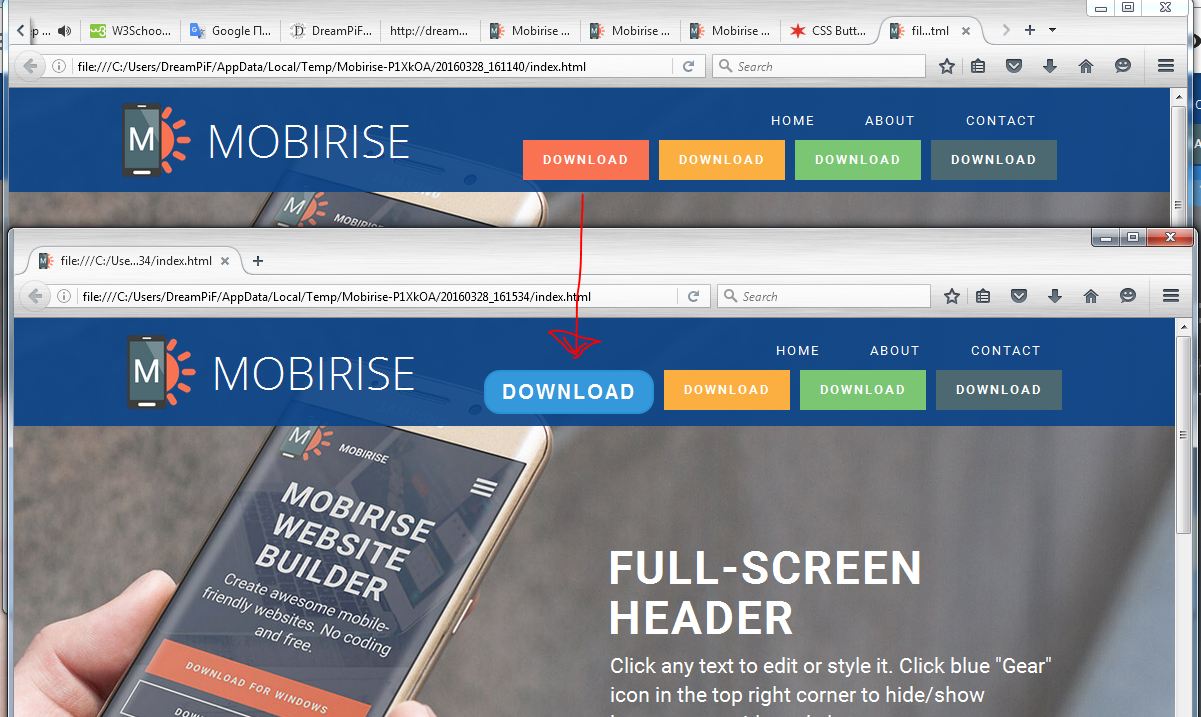Open the CONTACT link in the rear window page
1201x717 pixels.
1001,121
